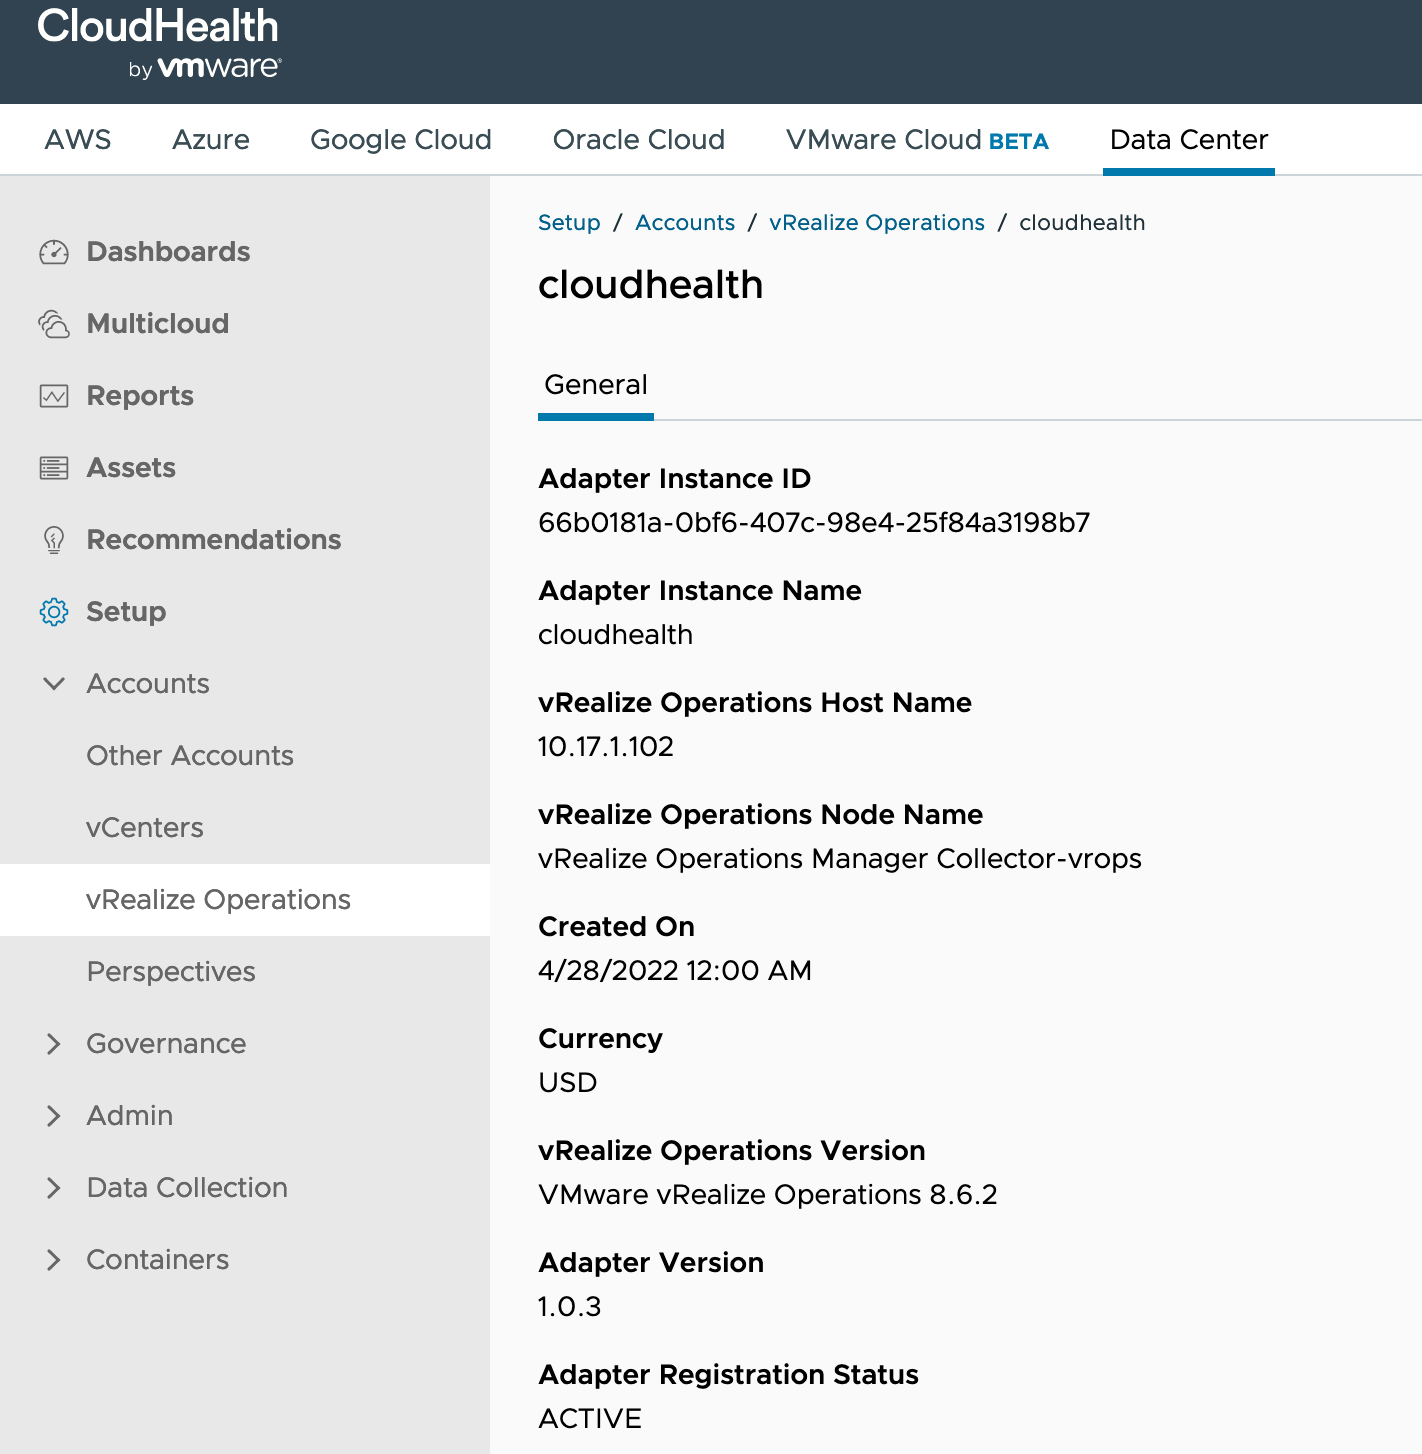Click the cloudhealth breadcrumb text
This screenshot has width=1422, height=1454.
(1082, 223)
